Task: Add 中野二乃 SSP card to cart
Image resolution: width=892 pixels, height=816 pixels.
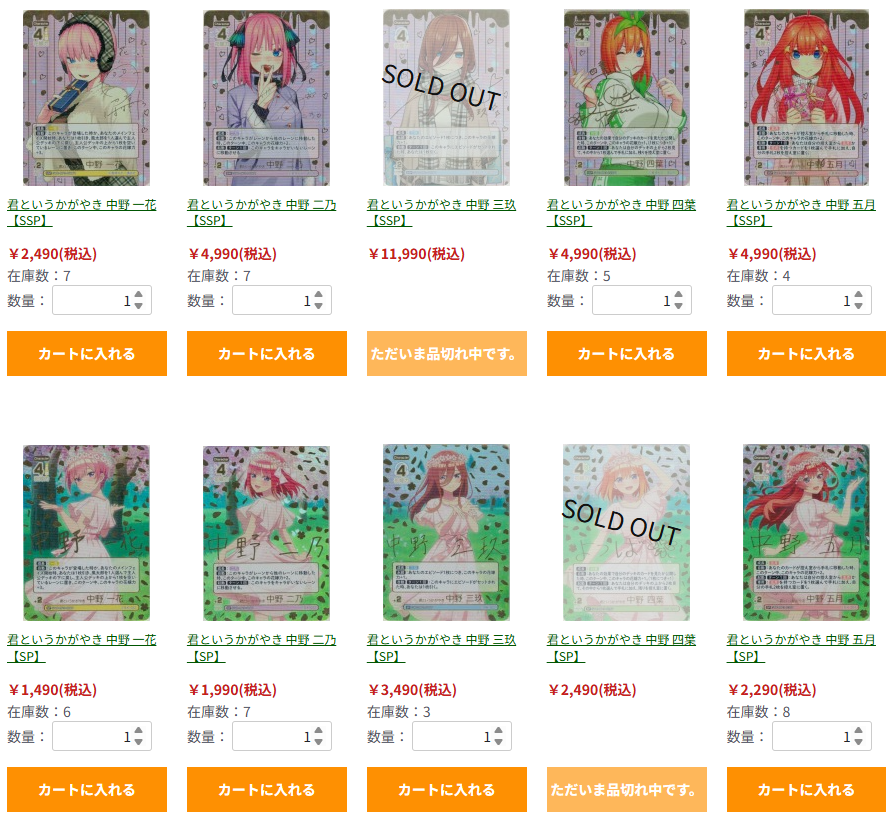Action: [x=267, y=353]
